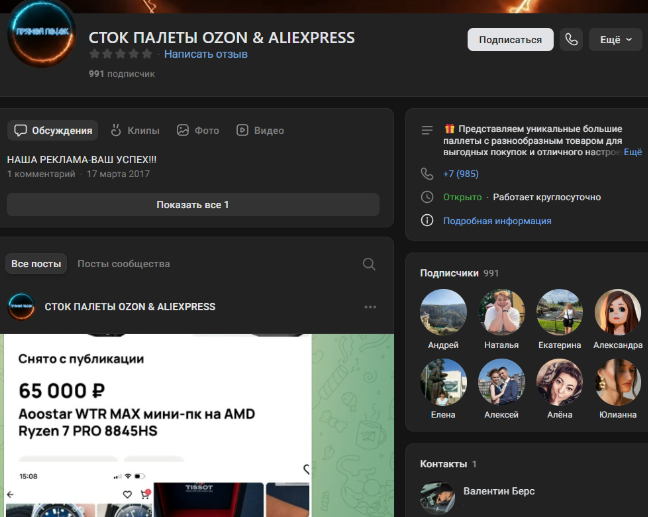The height and width of the screenshot is (517, 648).
Task: Open the post three-dots options menu
Action: click(x=370, y=307)
